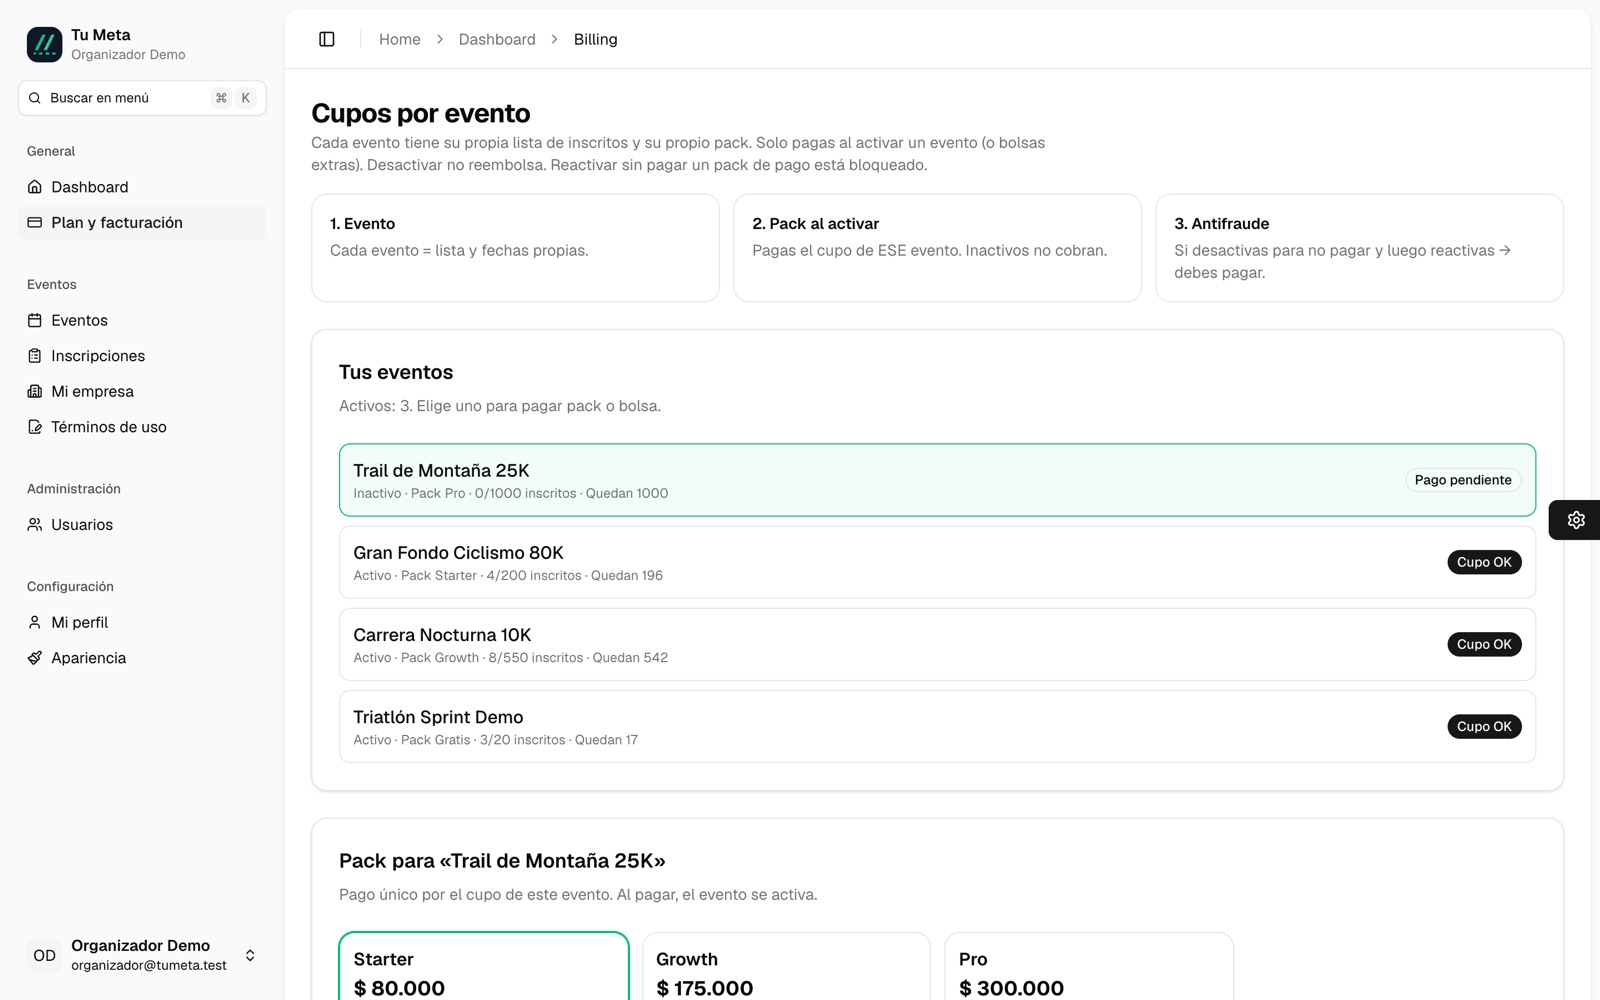Viewport: 1600px width, 1000px height.
Task: Select Plan y facturación menu item
Action: coord(142,222)
